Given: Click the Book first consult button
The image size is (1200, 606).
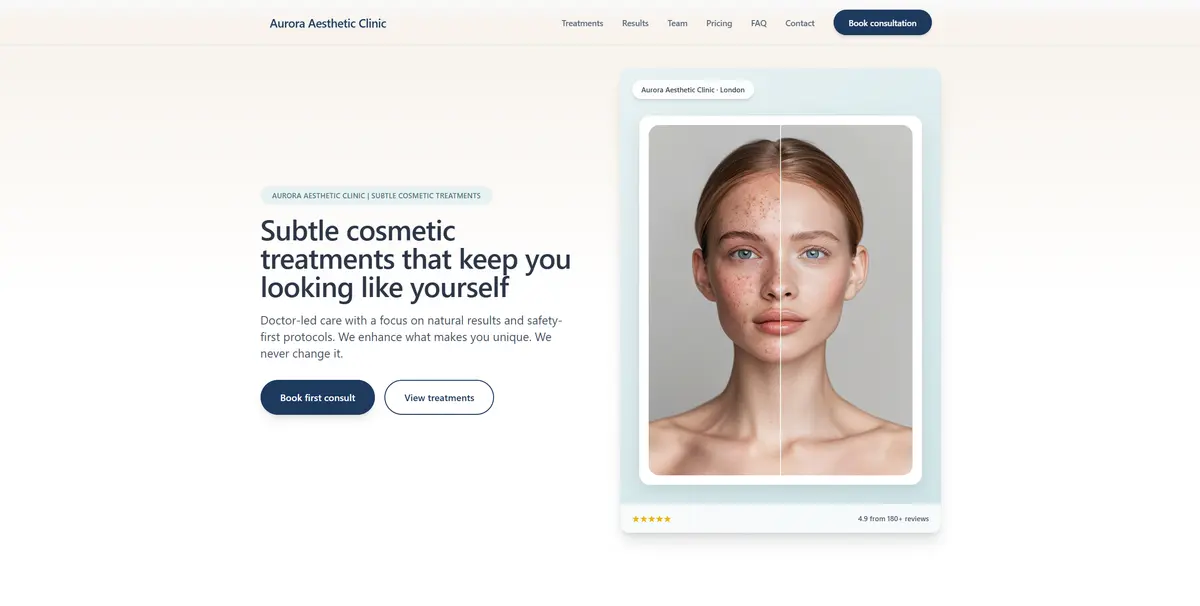Looking at the screenshot, I should pos(317,397).
